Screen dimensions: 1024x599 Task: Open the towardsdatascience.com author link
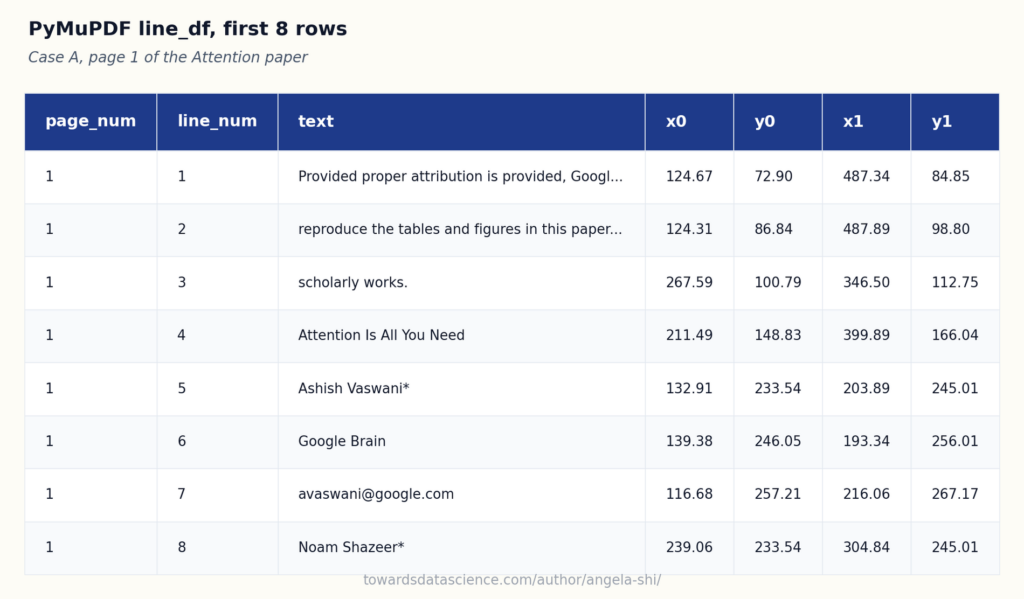point(512,580)
